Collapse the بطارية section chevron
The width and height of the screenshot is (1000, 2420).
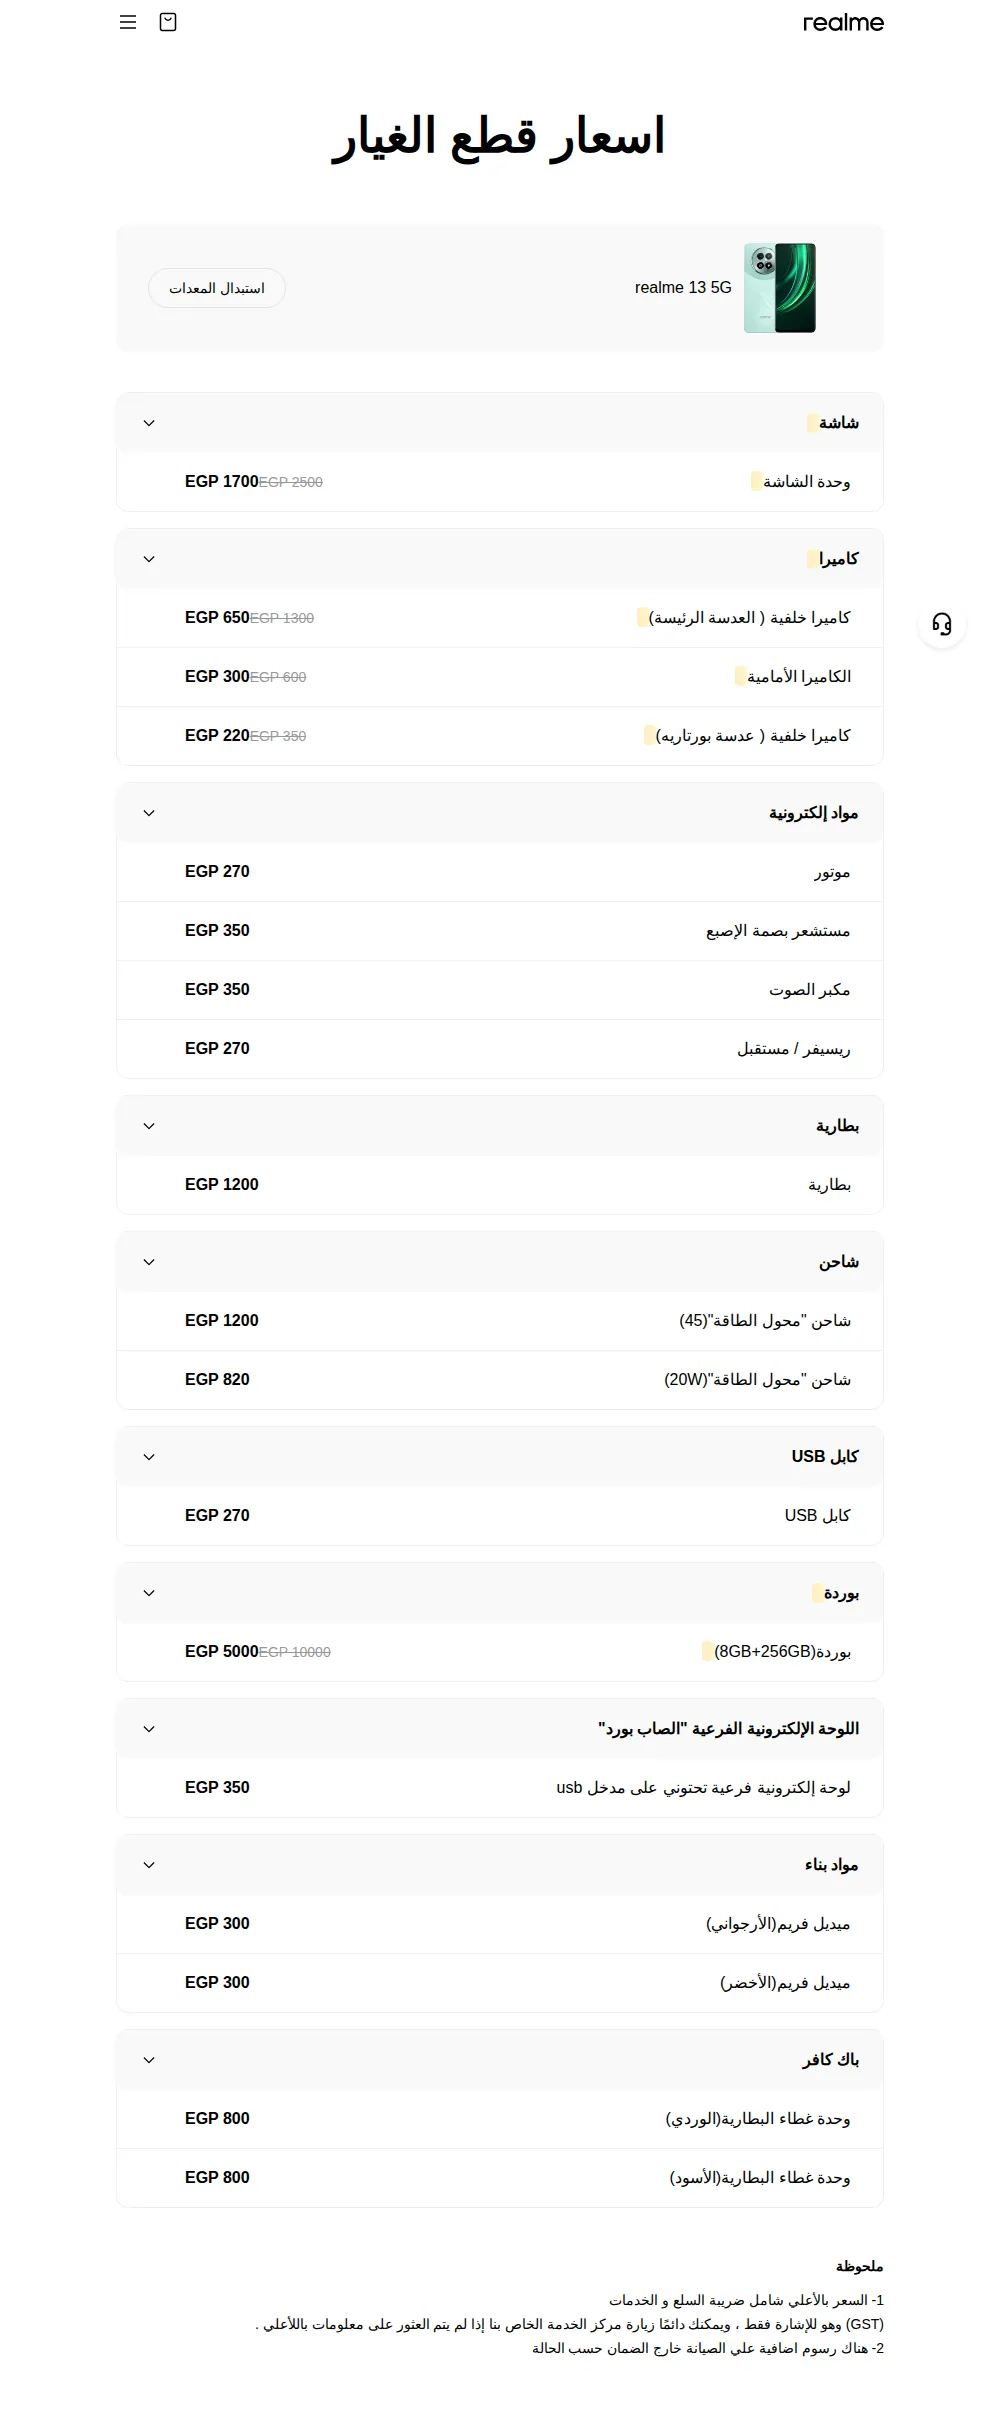149,1126
